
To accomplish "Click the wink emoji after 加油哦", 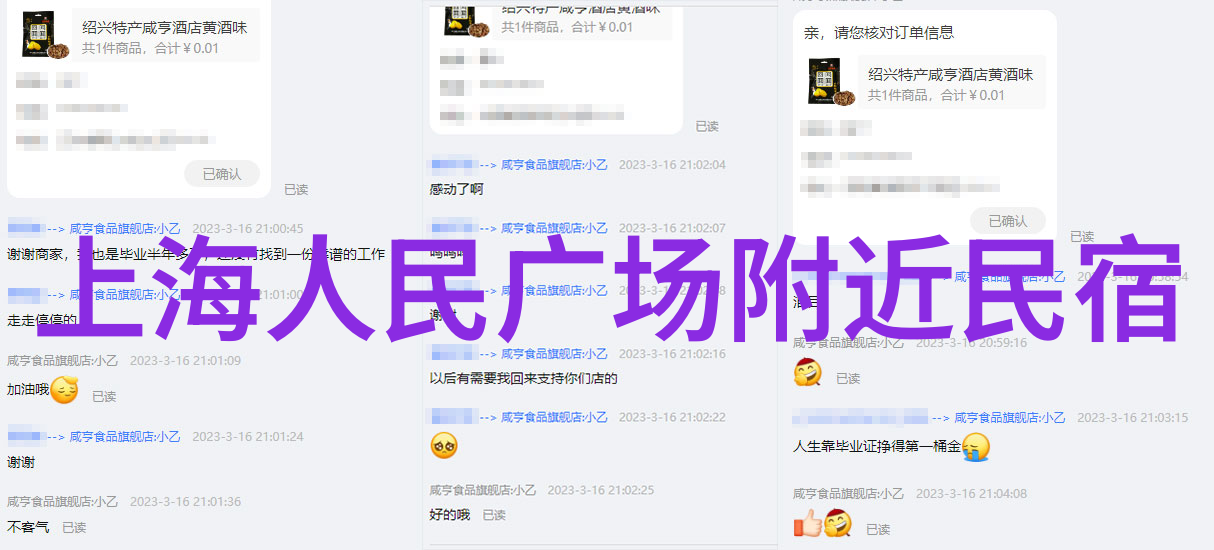I will click(x=64, y=390).
